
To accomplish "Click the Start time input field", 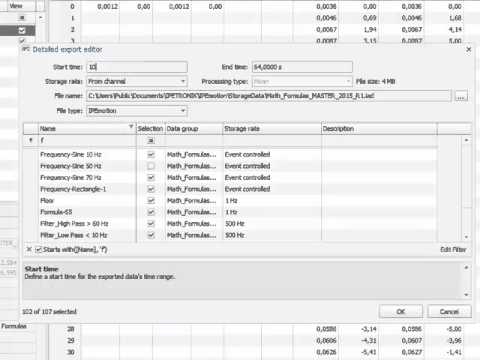I will tap(137, 67).
